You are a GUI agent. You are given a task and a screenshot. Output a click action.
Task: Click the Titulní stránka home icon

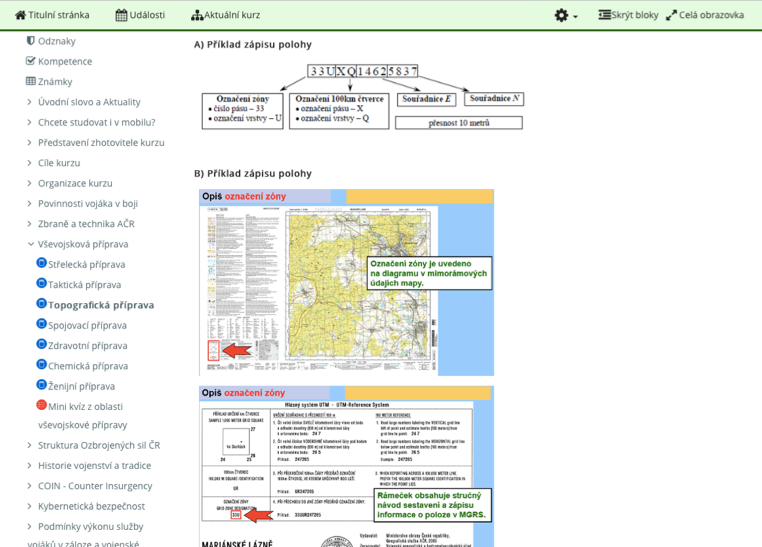tap(20, 15)
